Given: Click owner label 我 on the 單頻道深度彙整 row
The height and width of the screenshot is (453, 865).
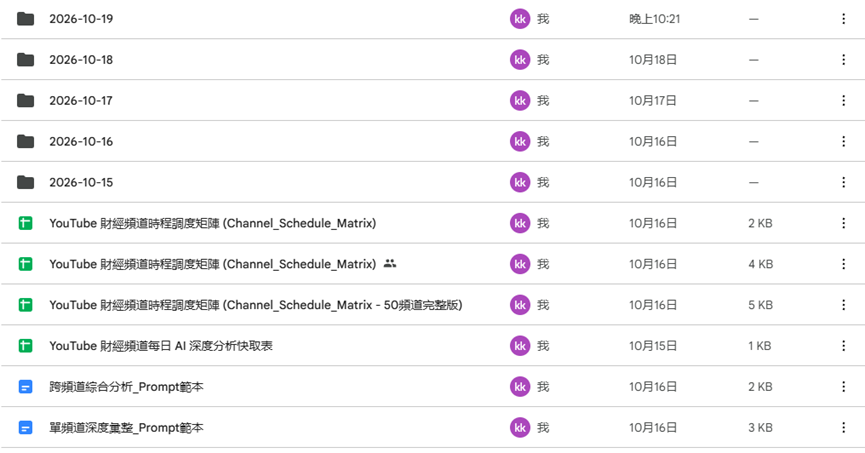Looking at the screenshot, I should 543,427.
